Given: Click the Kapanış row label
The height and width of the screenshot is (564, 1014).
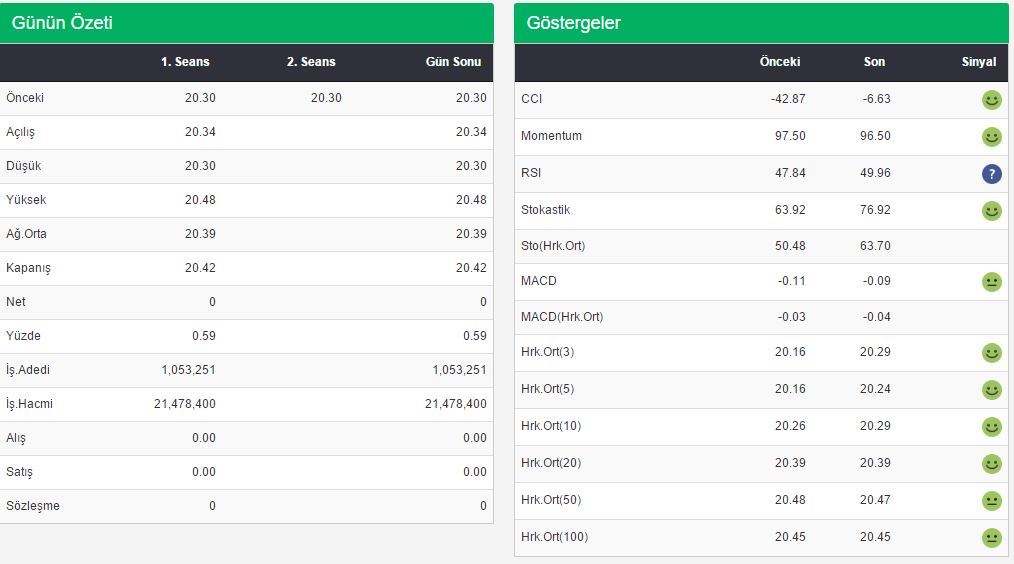Looking at the screenshot, I should 28,268.
